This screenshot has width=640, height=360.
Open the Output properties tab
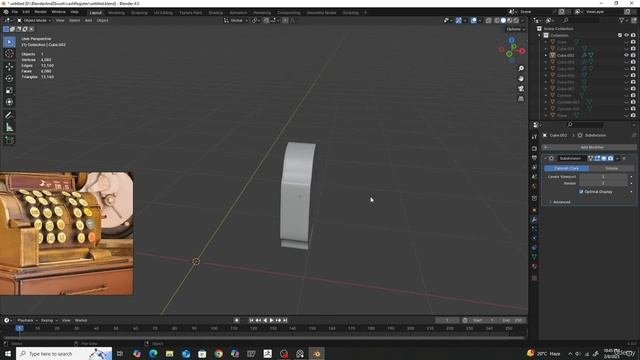[534, 158]
